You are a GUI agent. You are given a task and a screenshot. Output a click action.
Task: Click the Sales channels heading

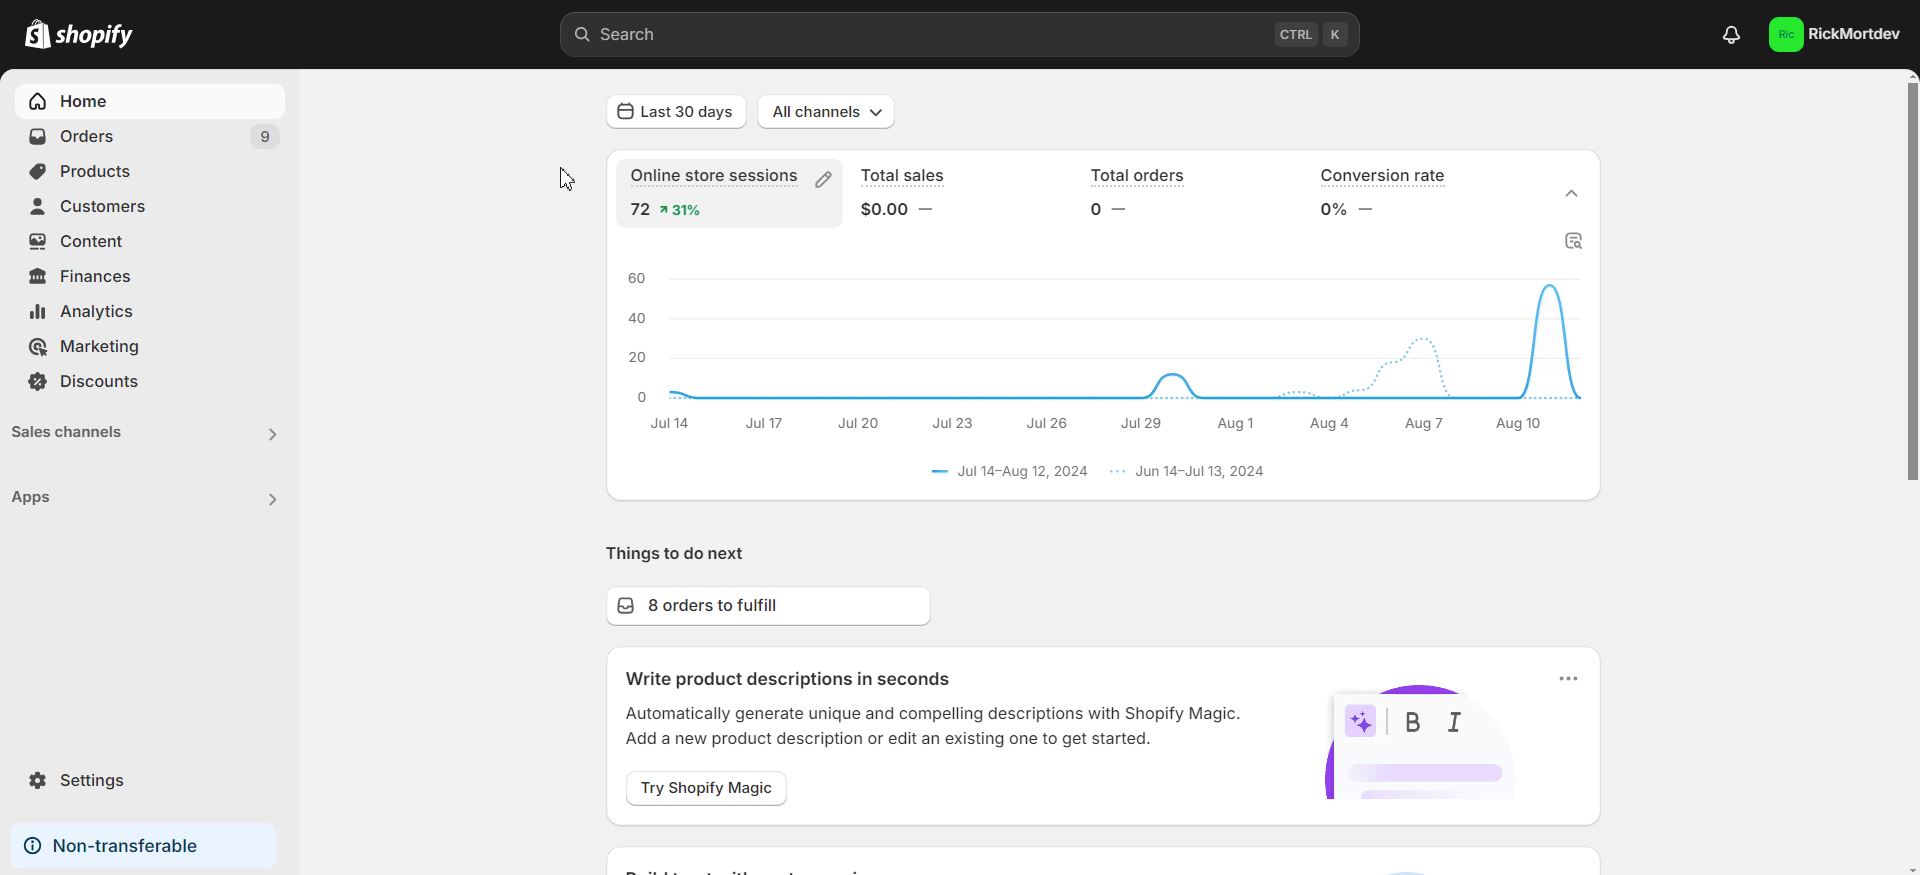click(x=66, y=432)
